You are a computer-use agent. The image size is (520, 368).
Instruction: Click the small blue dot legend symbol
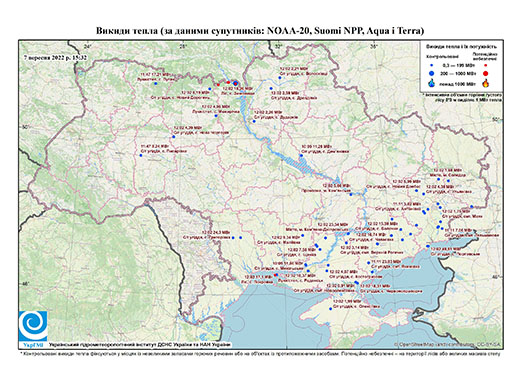coord(431,66)
